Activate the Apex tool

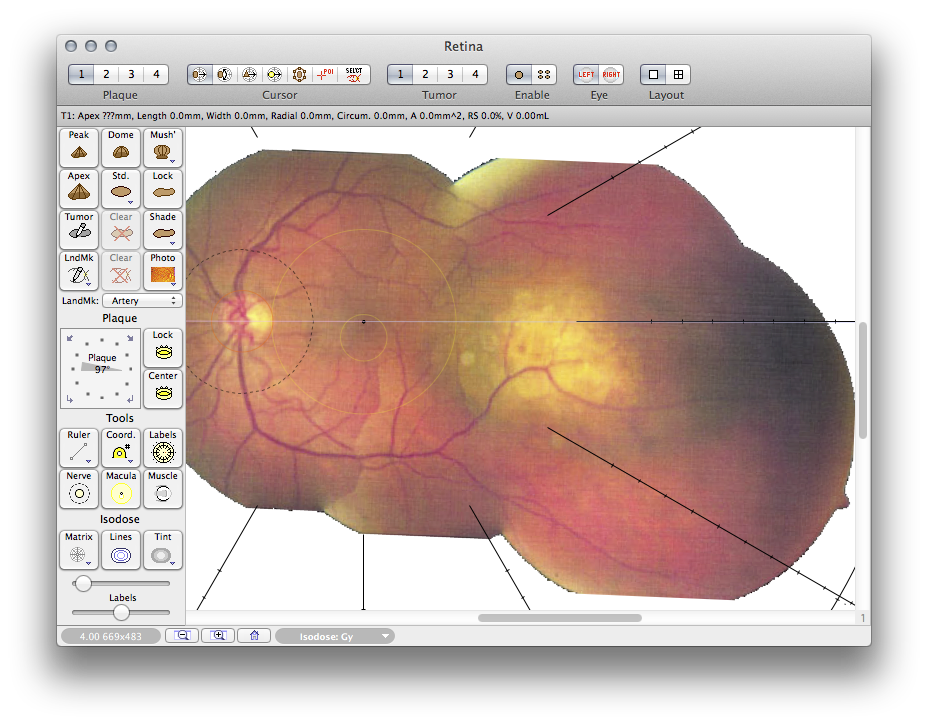(79, 188)
